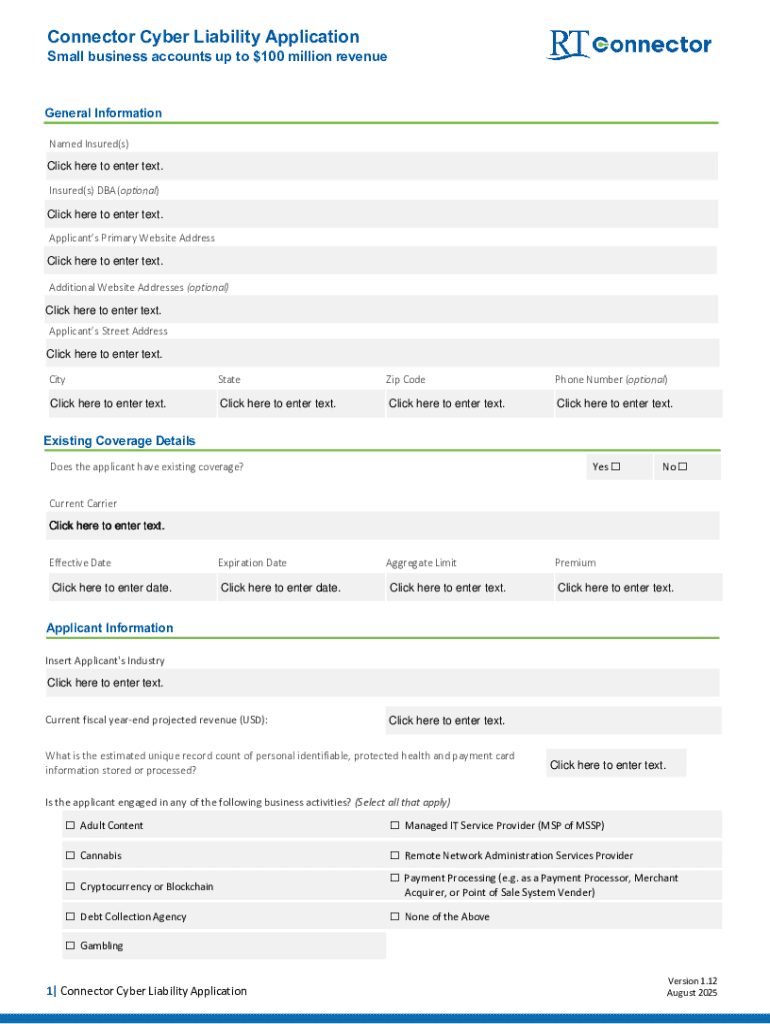This screenshot has height=1024, width=770.
Task: Focus the Primary Website Address field
Action: pyautogui.click(x=381, y=261)
